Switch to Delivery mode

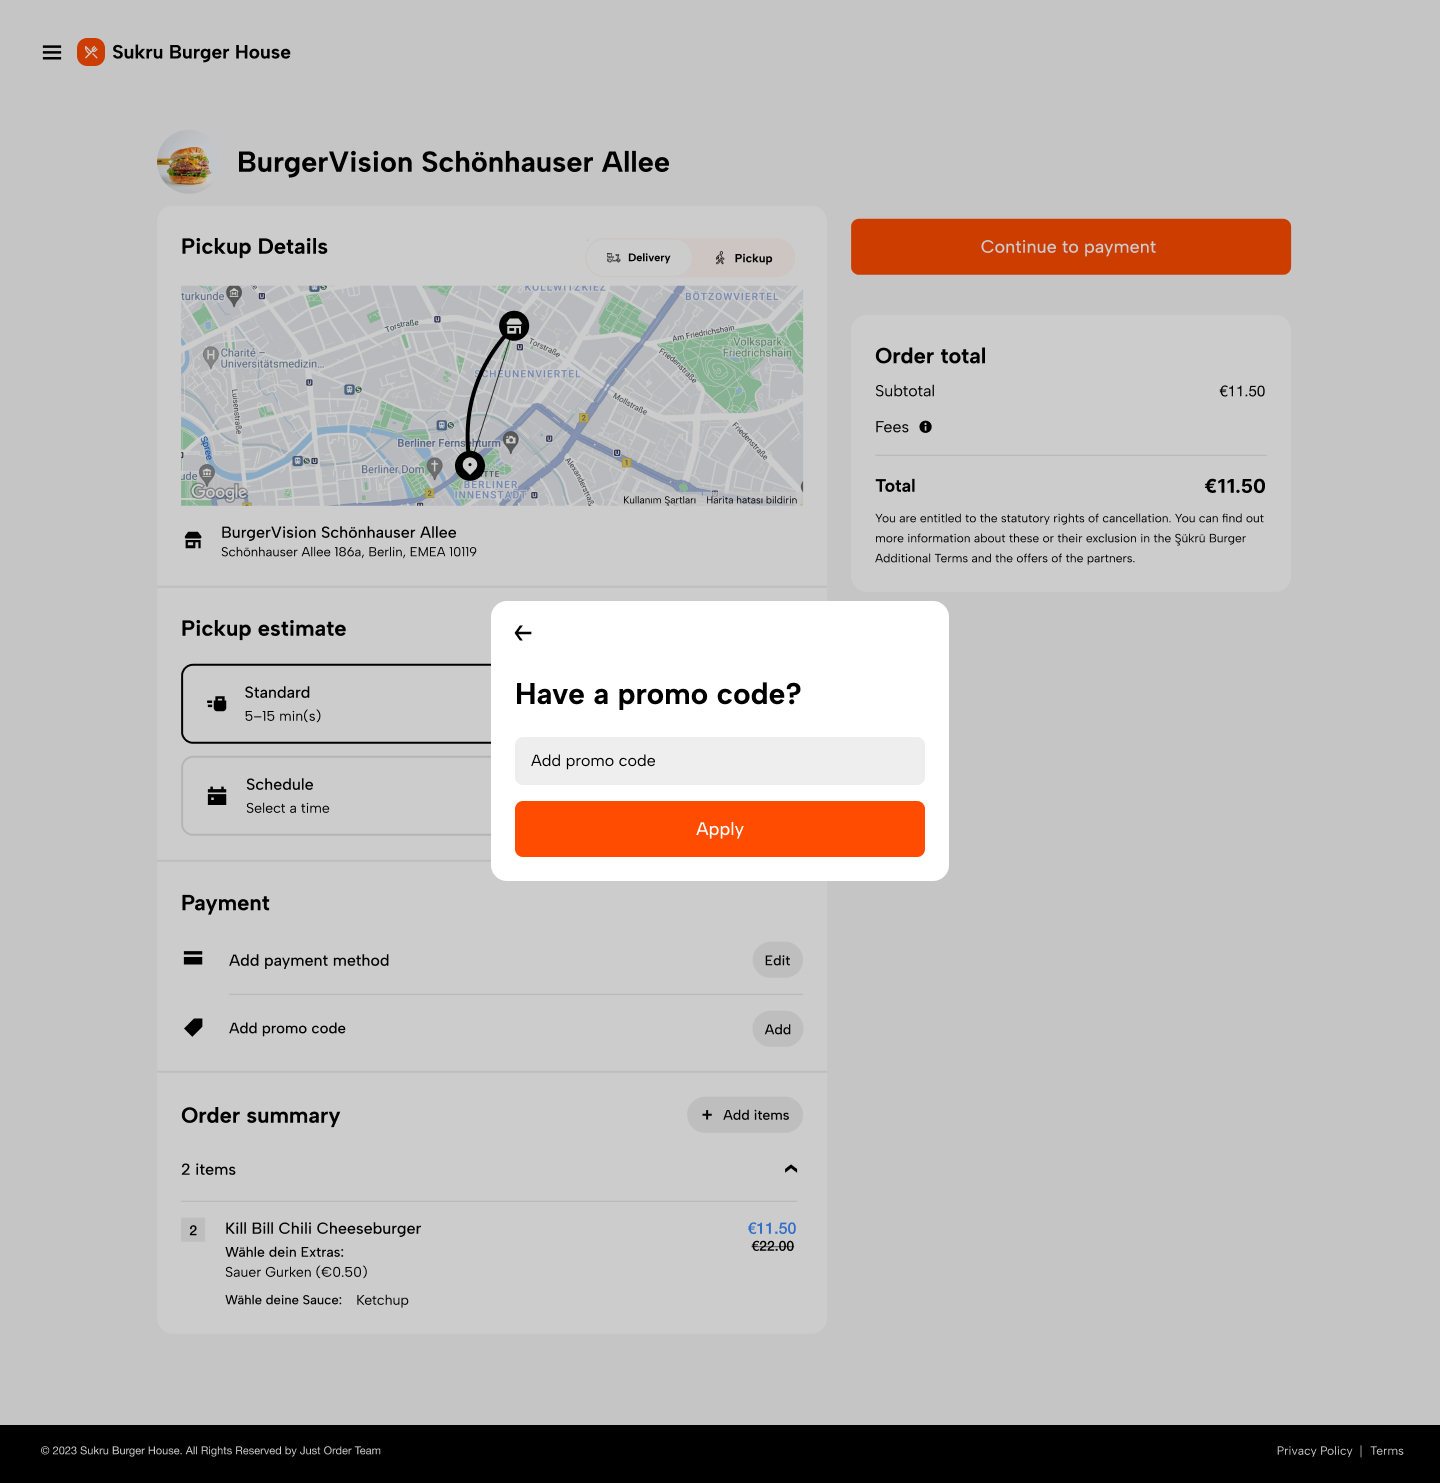[x=639, y=258]
